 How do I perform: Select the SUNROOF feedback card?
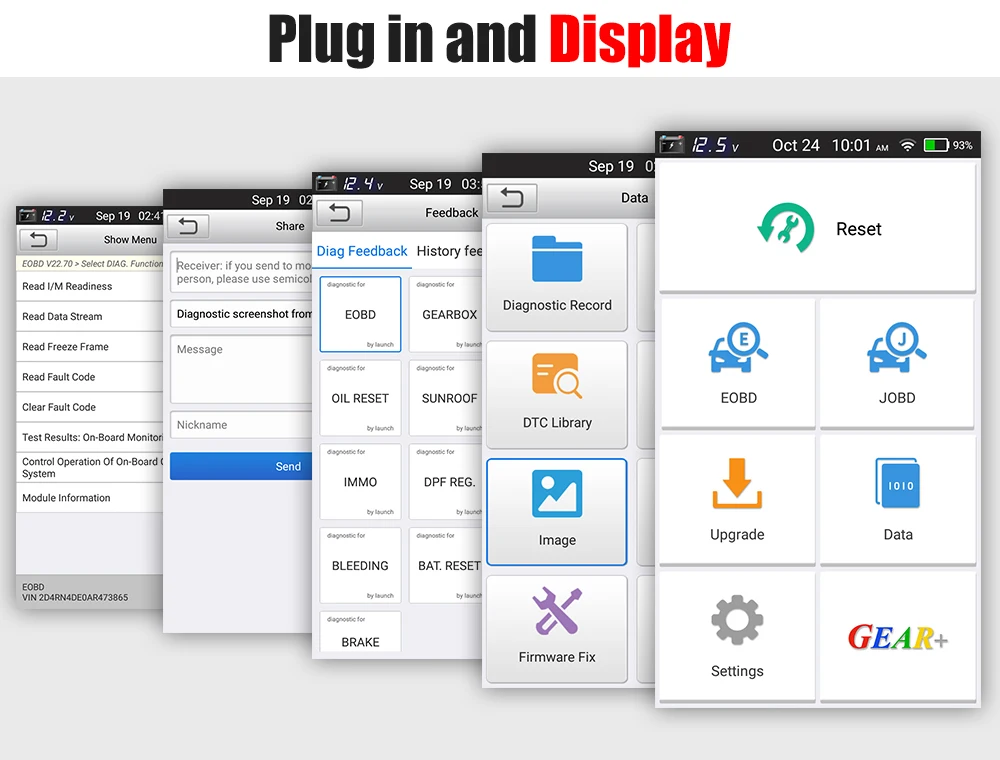pos(446,398)
